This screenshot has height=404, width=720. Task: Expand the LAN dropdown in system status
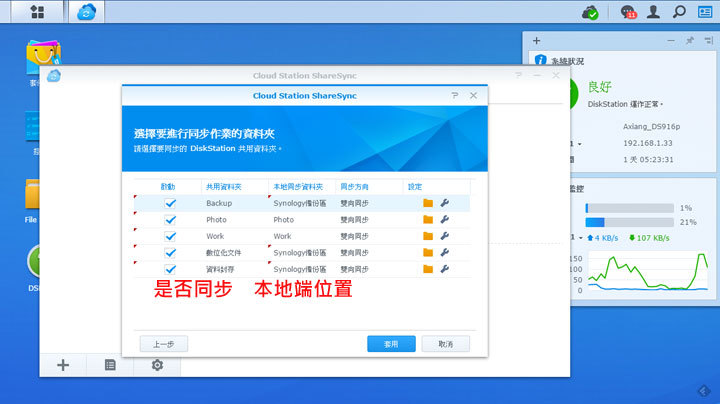click(579, 144)
